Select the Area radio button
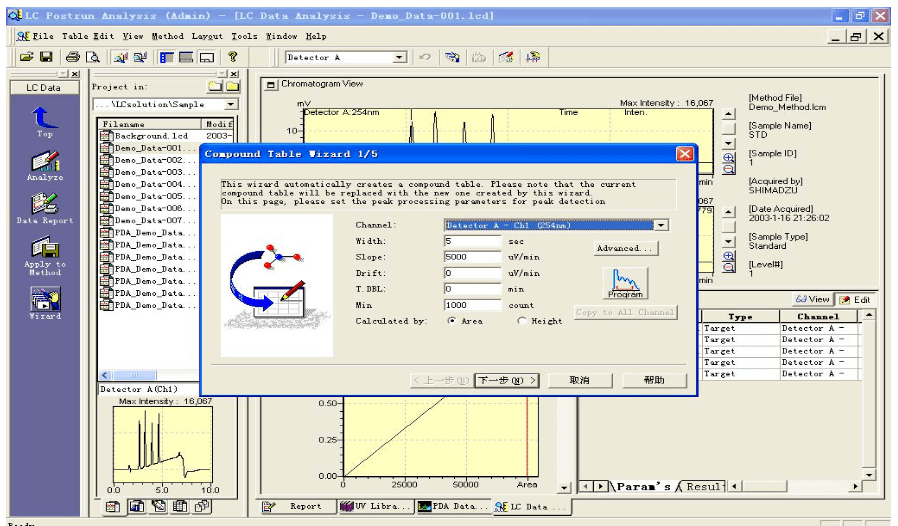Image resolution: width=898 pixels, height=526 pixels. click(x=453, y=321)
